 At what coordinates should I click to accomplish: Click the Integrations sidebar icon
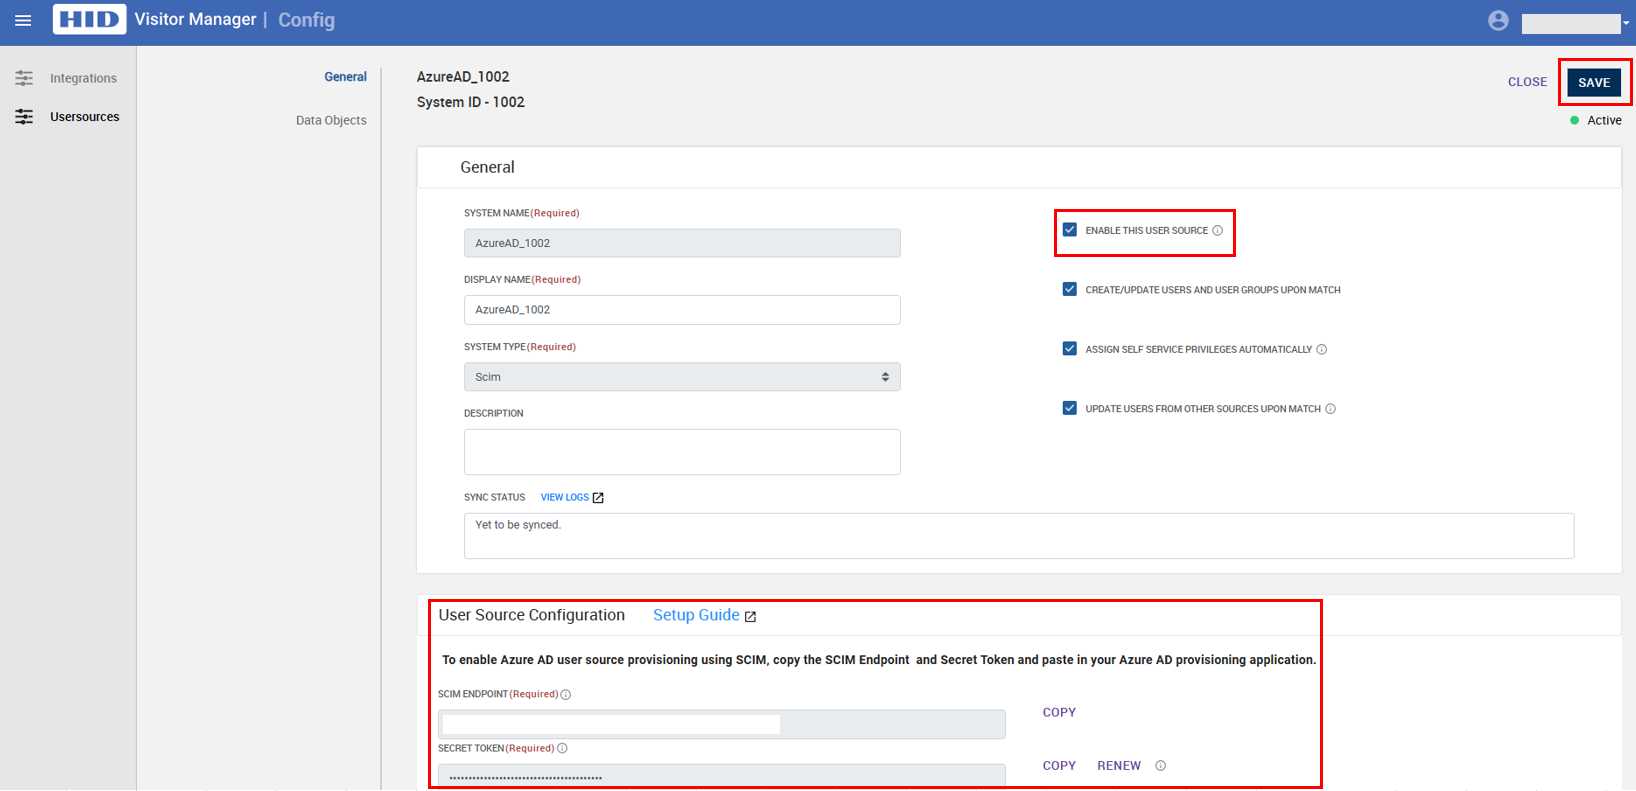tap(24, 78)
